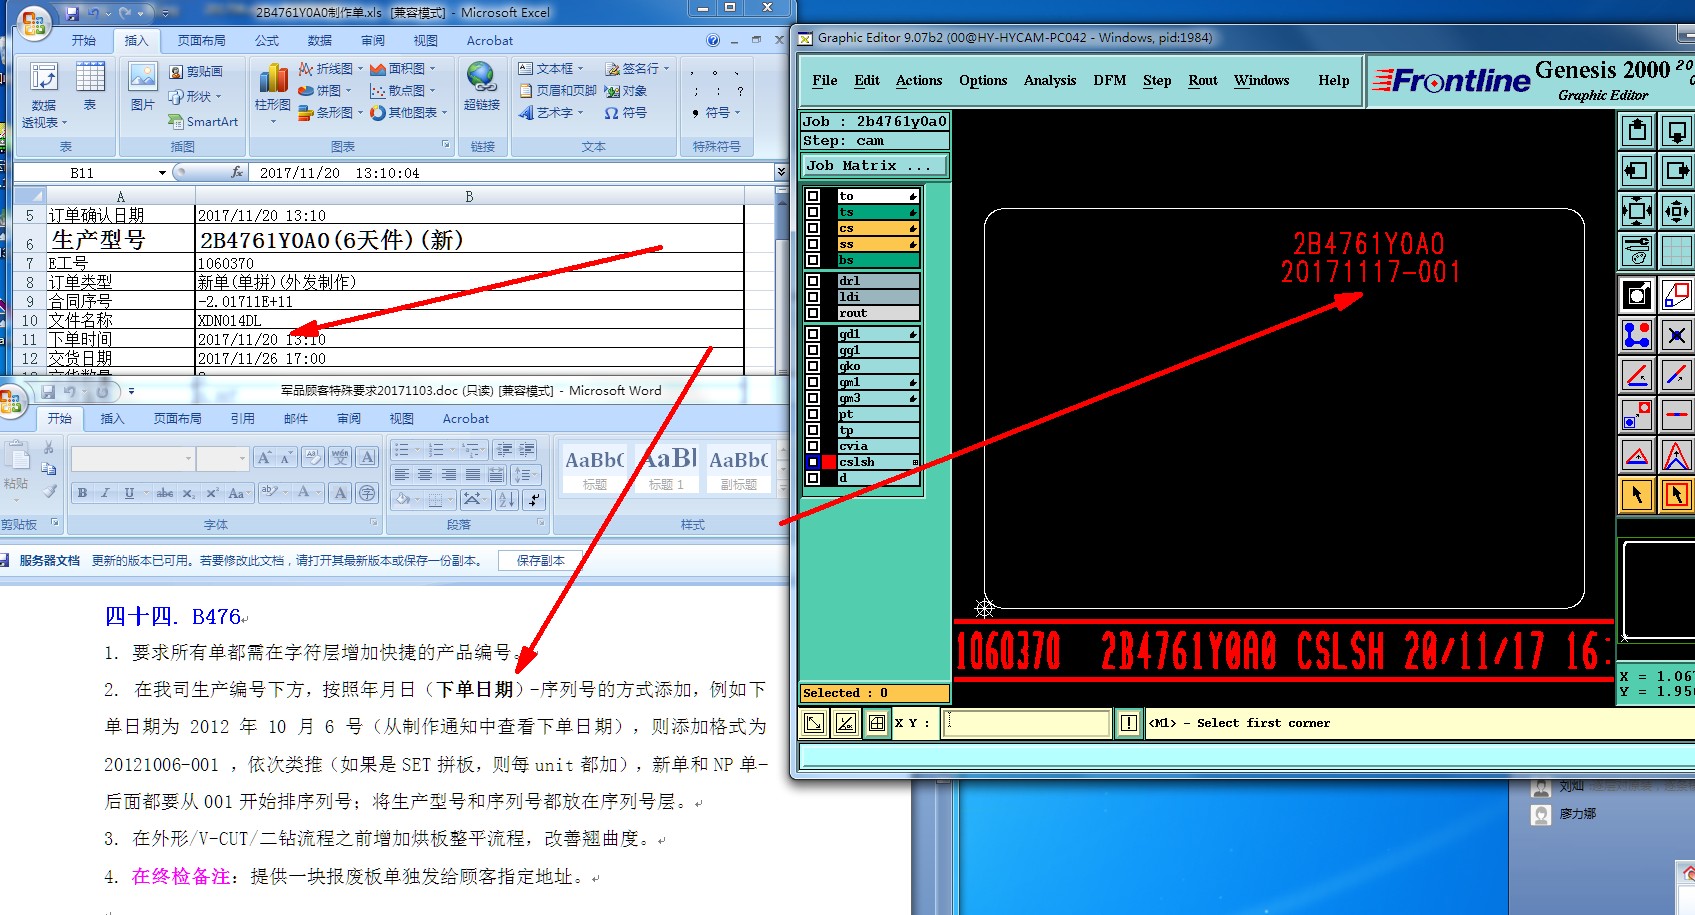Click the pan-down arrow icon in Genesis
The width and height of the screenshot is (1695, 915).
[x=1677, y=131]
